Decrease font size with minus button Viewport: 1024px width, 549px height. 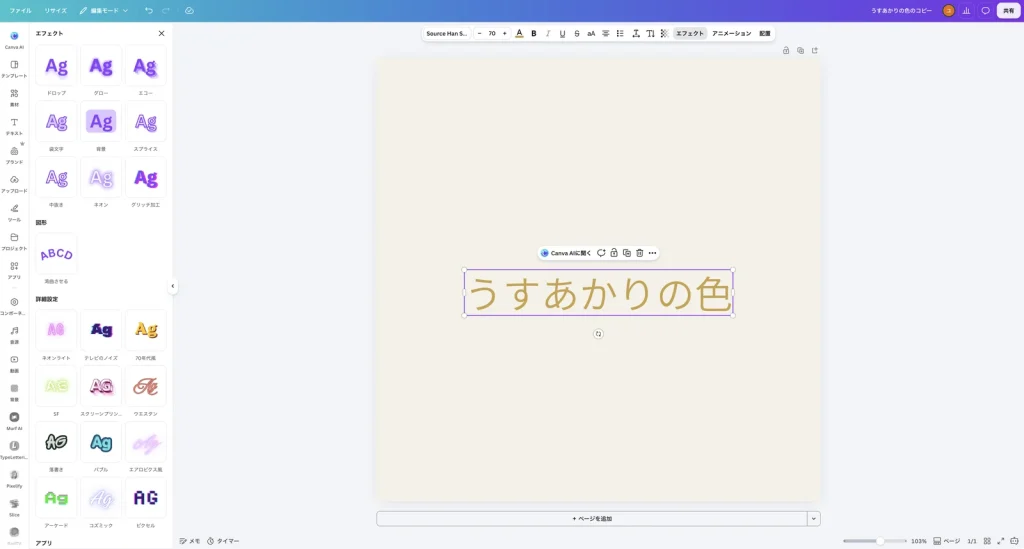tap(479, 33)
